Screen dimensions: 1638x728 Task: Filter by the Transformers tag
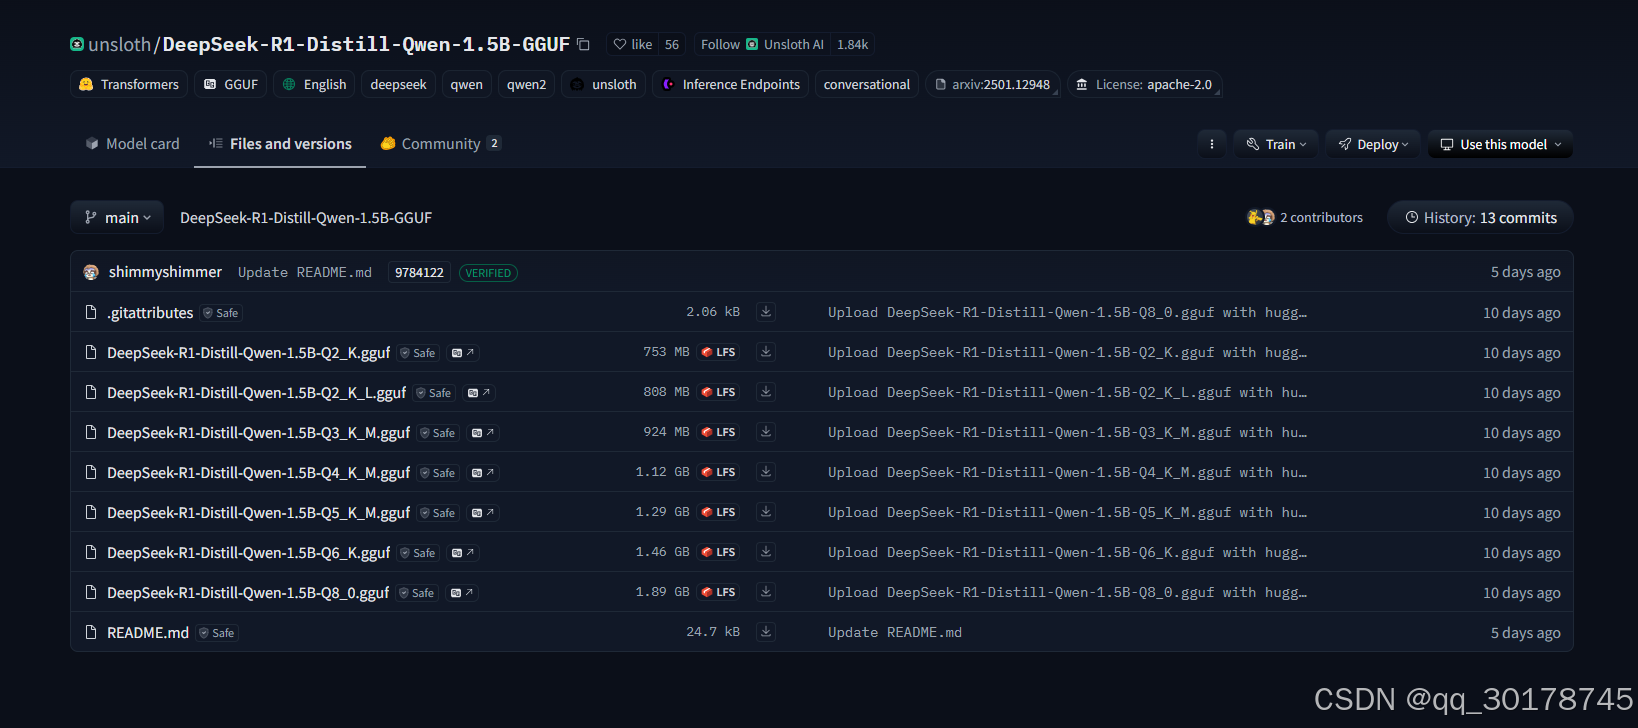click(129, 84)
